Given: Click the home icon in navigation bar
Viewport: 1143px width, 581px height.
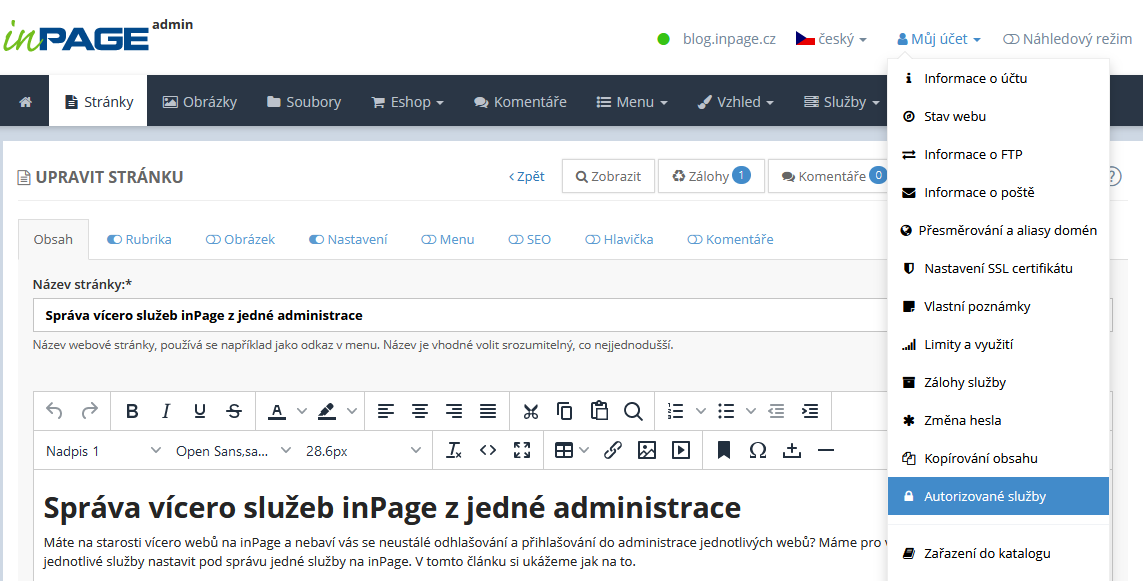Looking at the screenshot, I should tap(26, 102).
